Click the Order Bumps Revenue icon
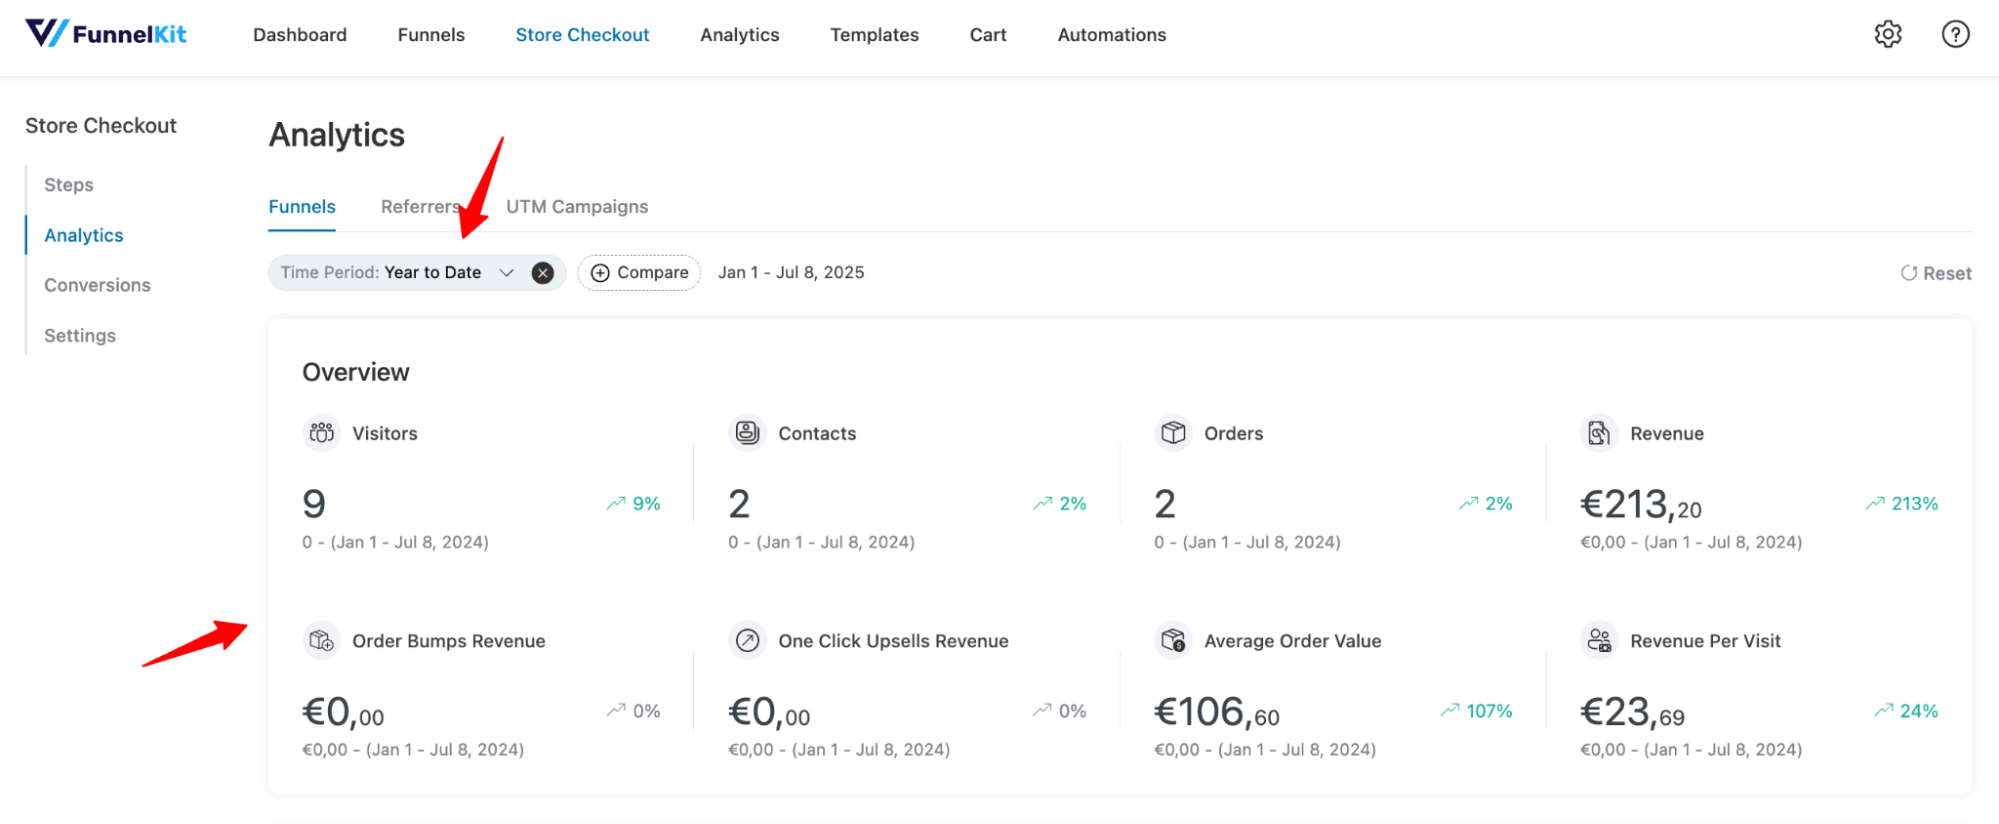Viewport: 1999px width, 824px height. click(x=321, y=641)
